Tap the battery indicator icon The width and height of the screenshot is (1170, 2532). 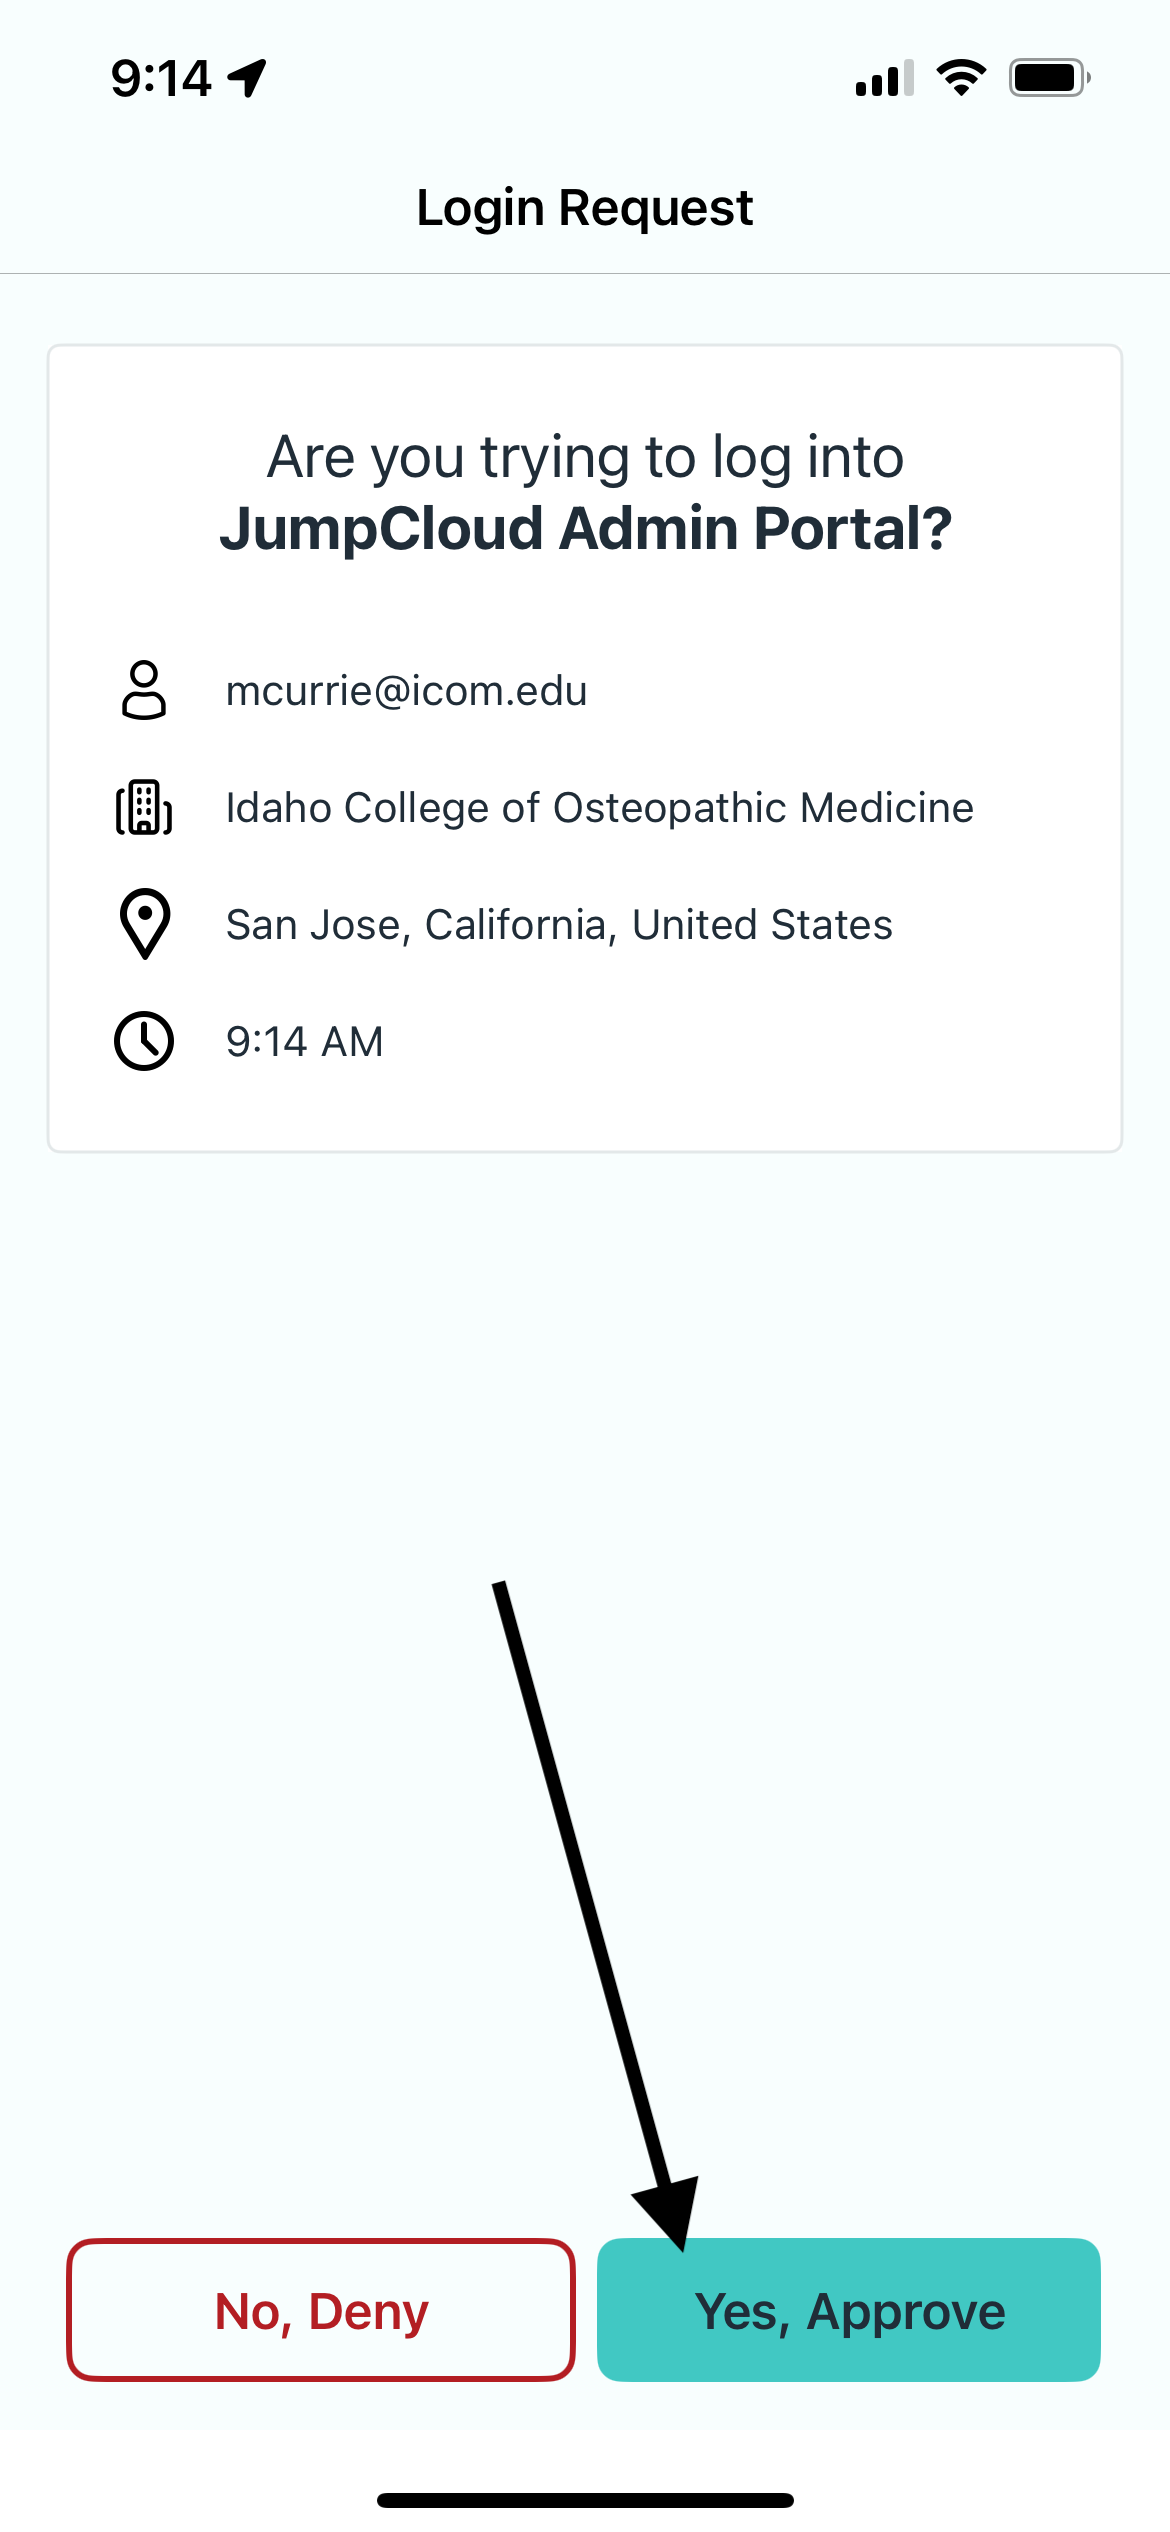[x=1049, y=78]
